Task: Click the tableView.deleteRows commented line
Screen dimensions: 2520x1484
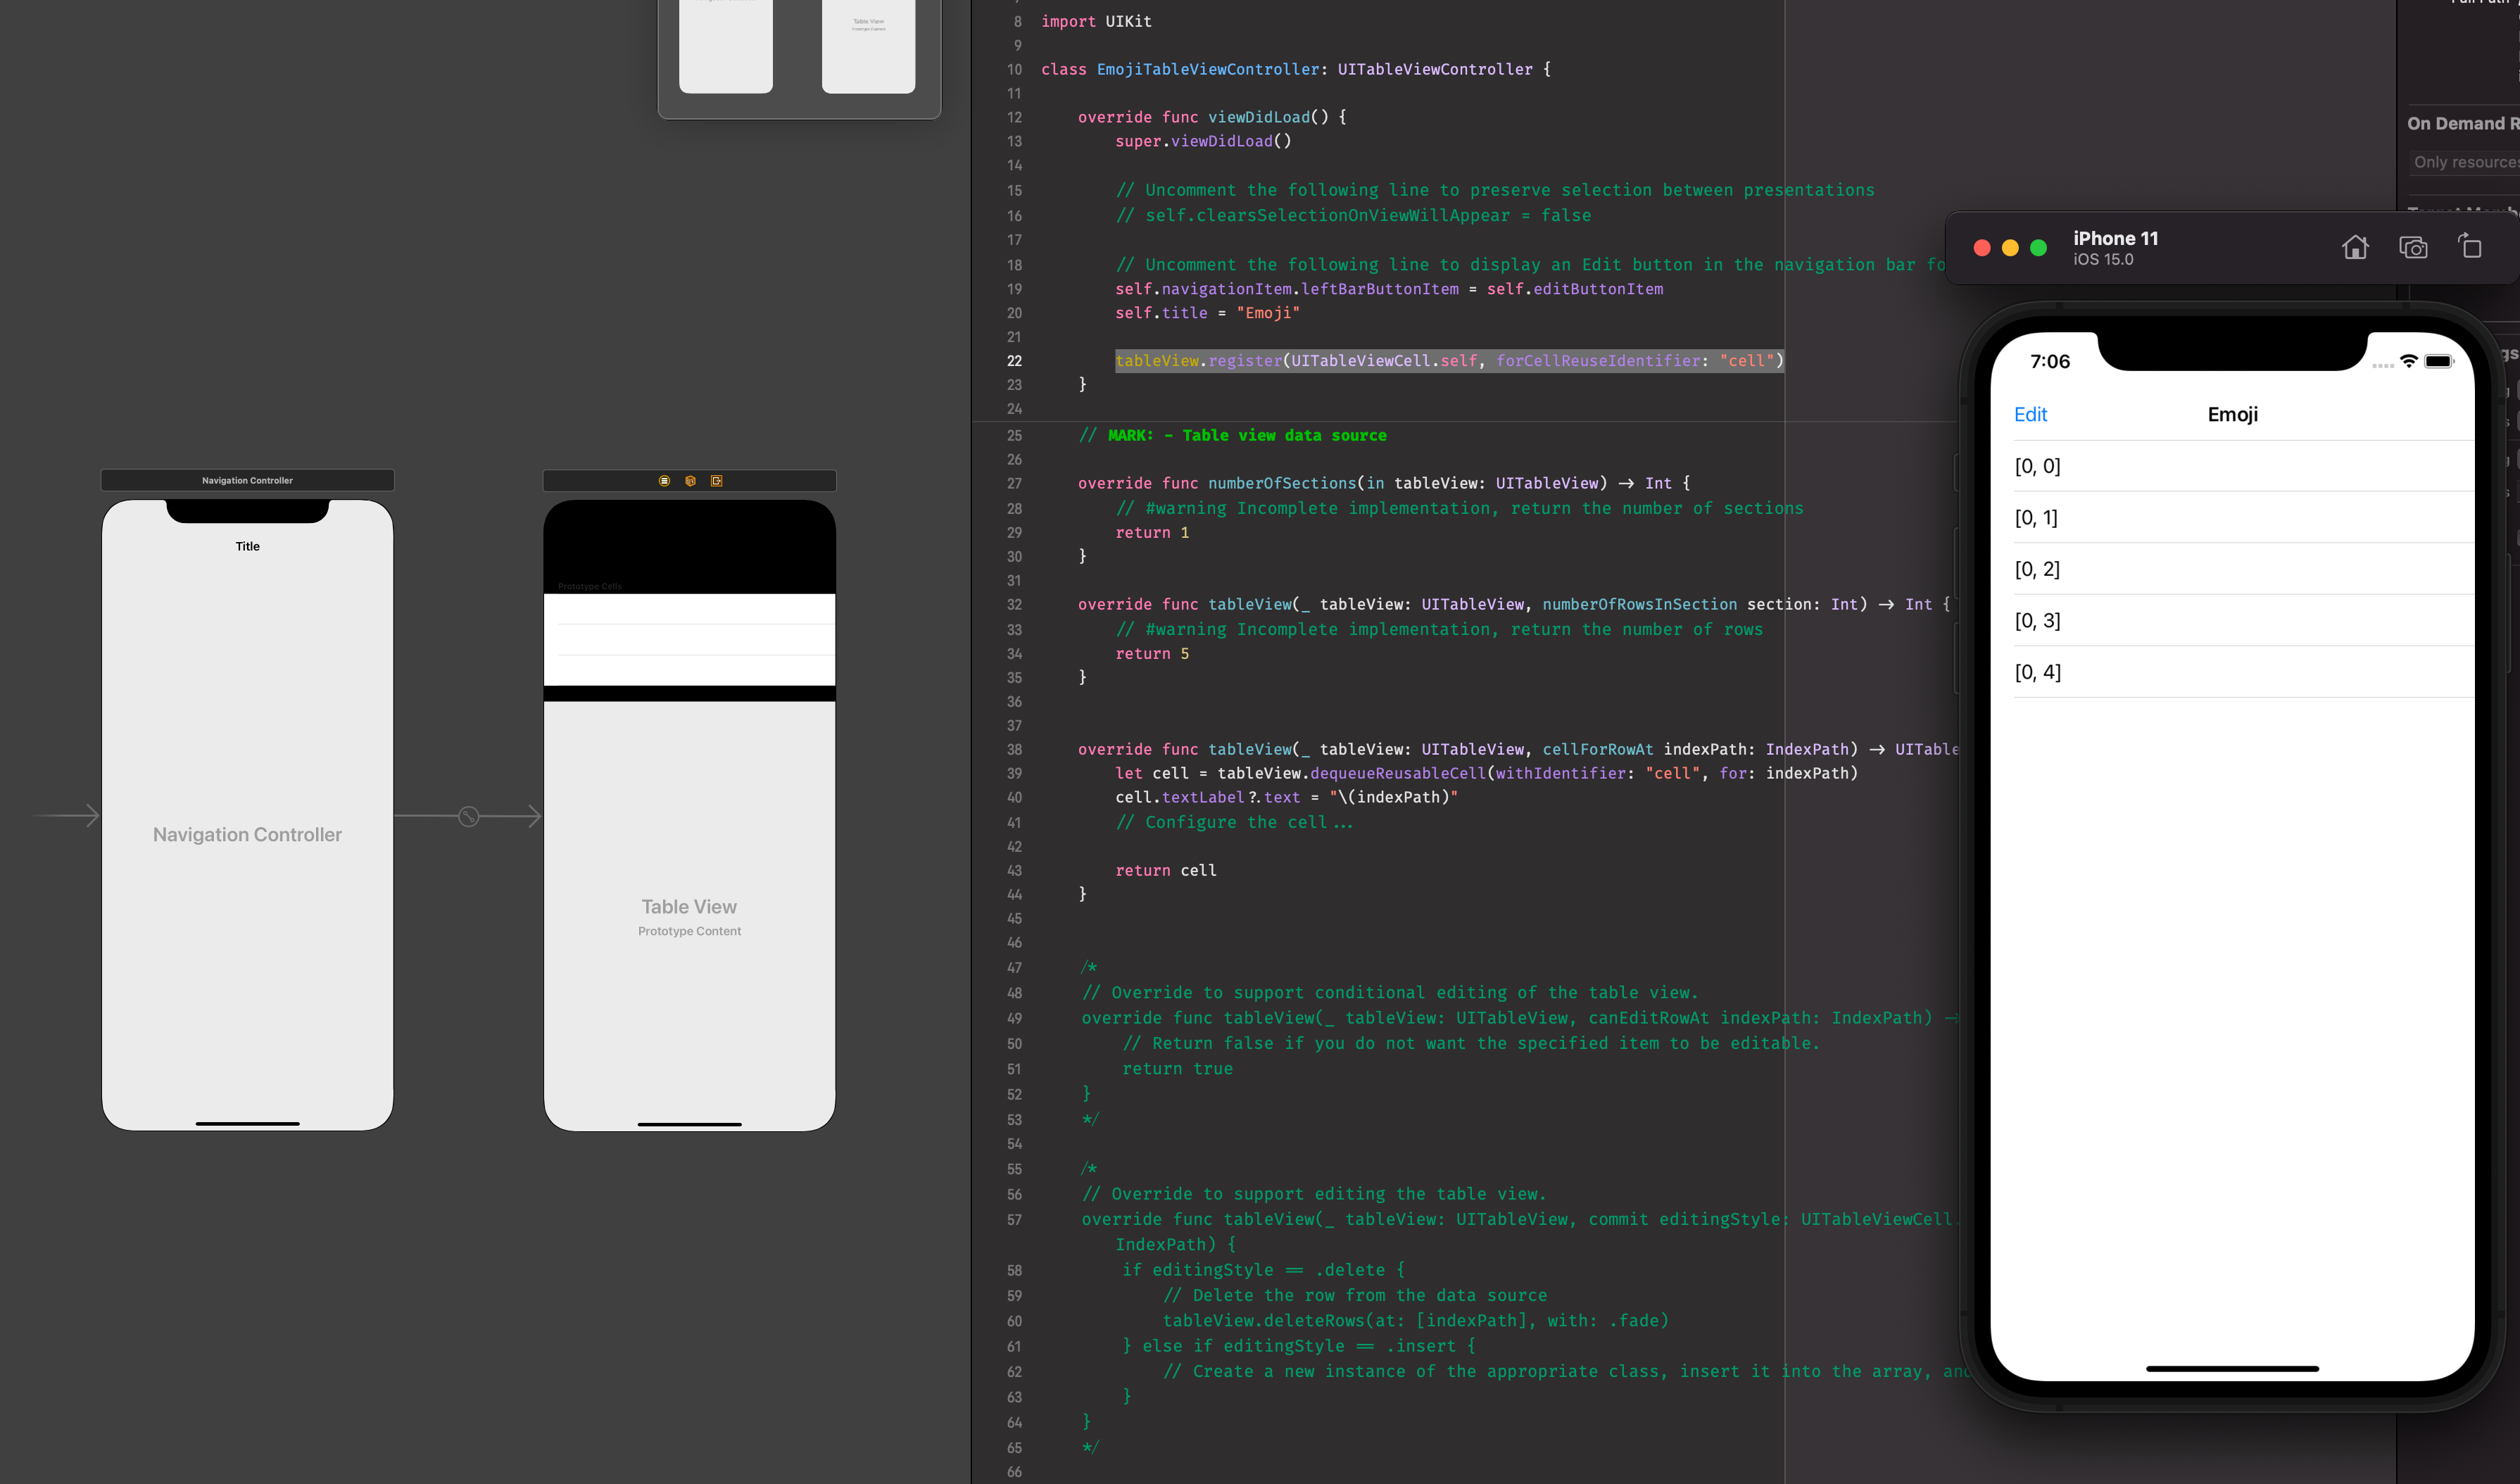Action: click(x=1415, y=1320)
